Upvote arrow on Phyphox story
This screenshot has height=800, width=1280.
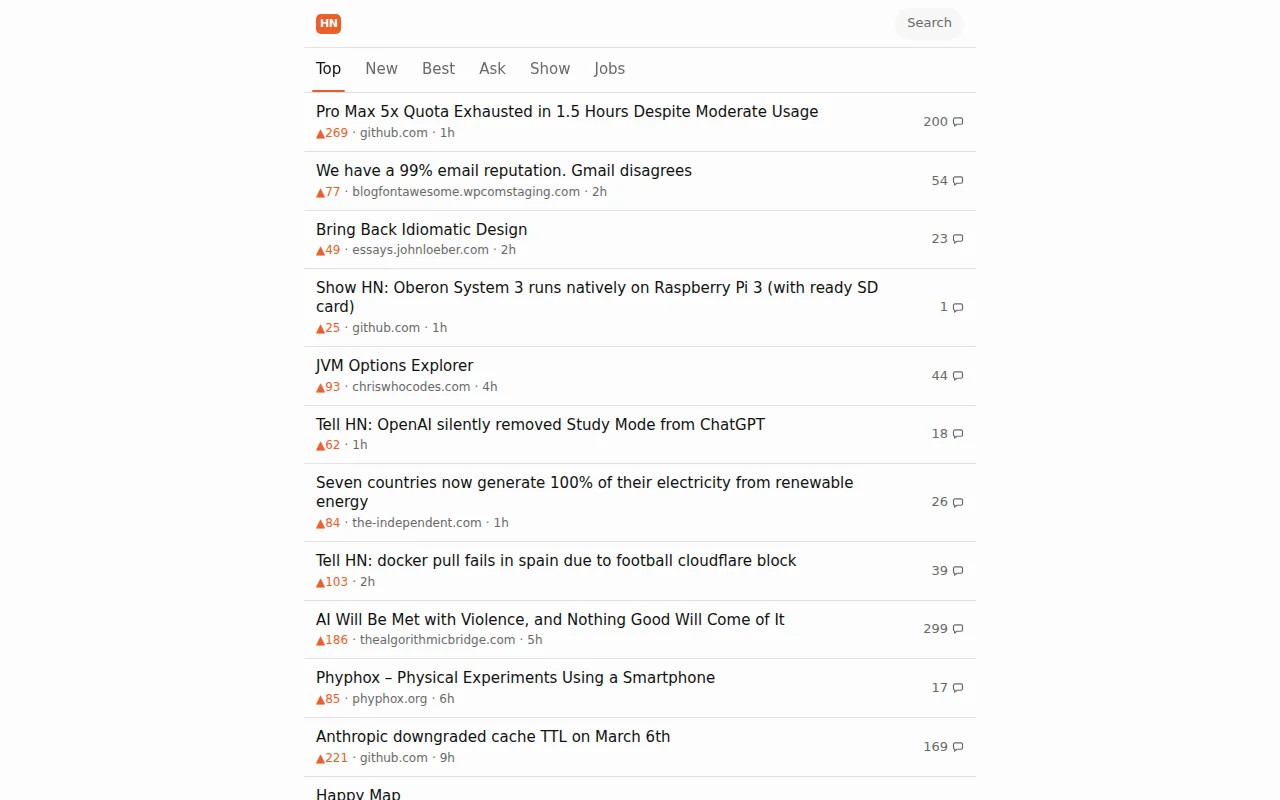click(321, 699)
